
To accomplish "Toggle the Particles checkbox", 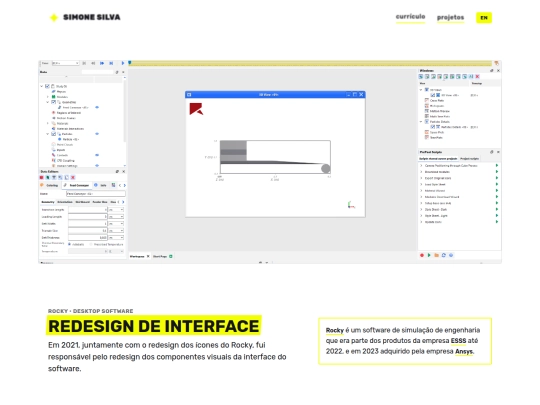I will (53, 134).
